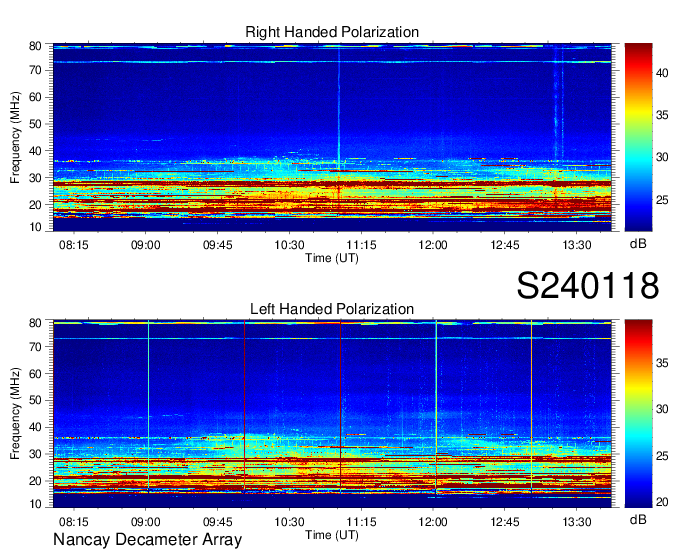Click the 35 value on Left Handed color bar
The height and width of the screenshot is (552, 680).
(662, 363)
